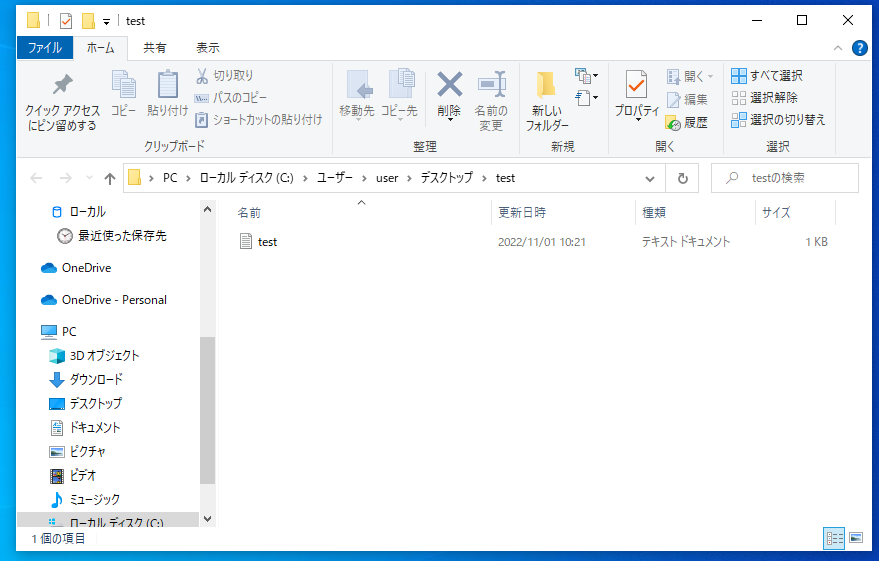Click すべて選択 (Select all)
This screenshot has height=561, width=879.
(767, 75)
